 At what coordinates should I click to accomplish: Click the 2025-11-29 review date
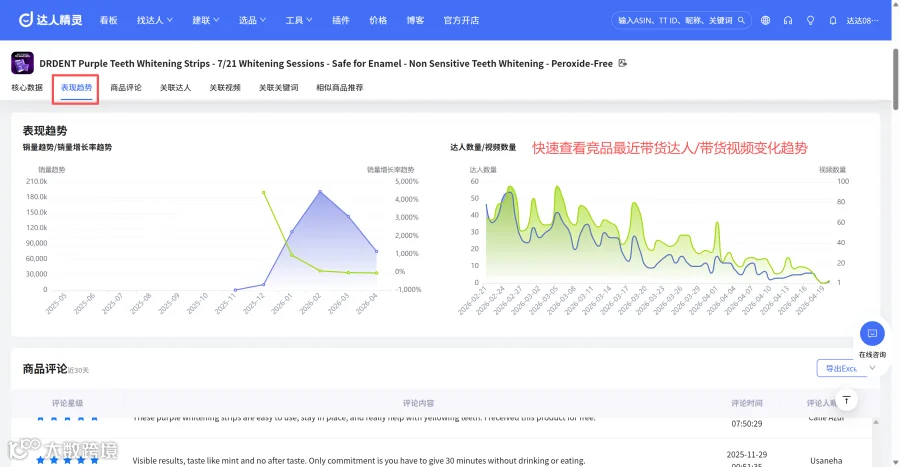tap(747, 454)
